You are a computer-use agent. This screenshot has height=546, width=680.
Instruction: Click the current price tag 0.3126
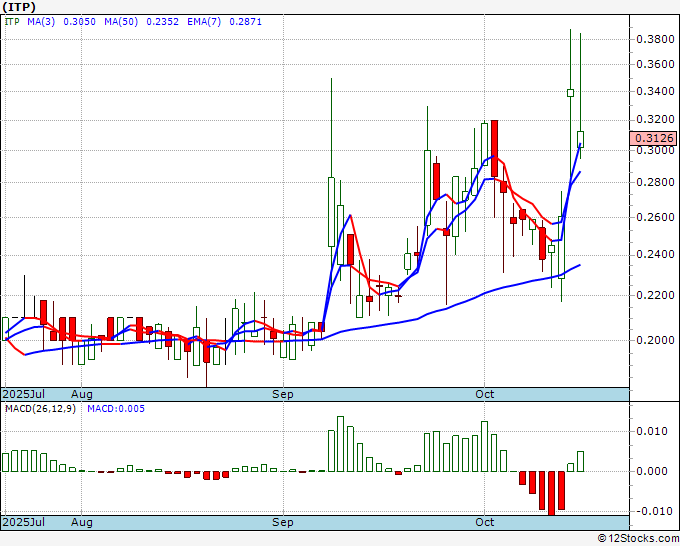point(653,138)
